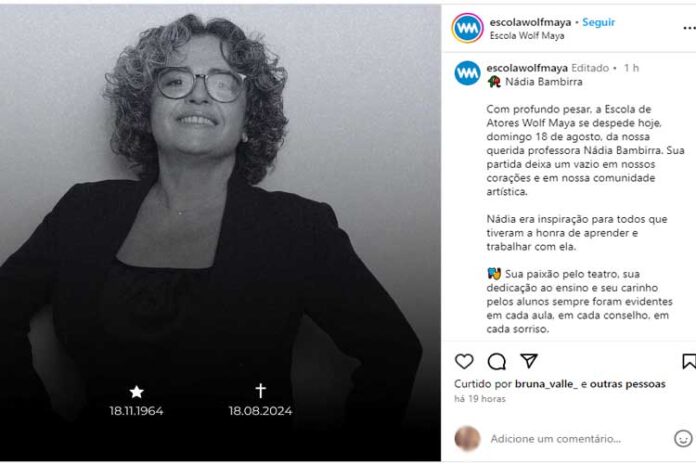Open the bruna_valle_ profile link

click(x=546, y=384)
